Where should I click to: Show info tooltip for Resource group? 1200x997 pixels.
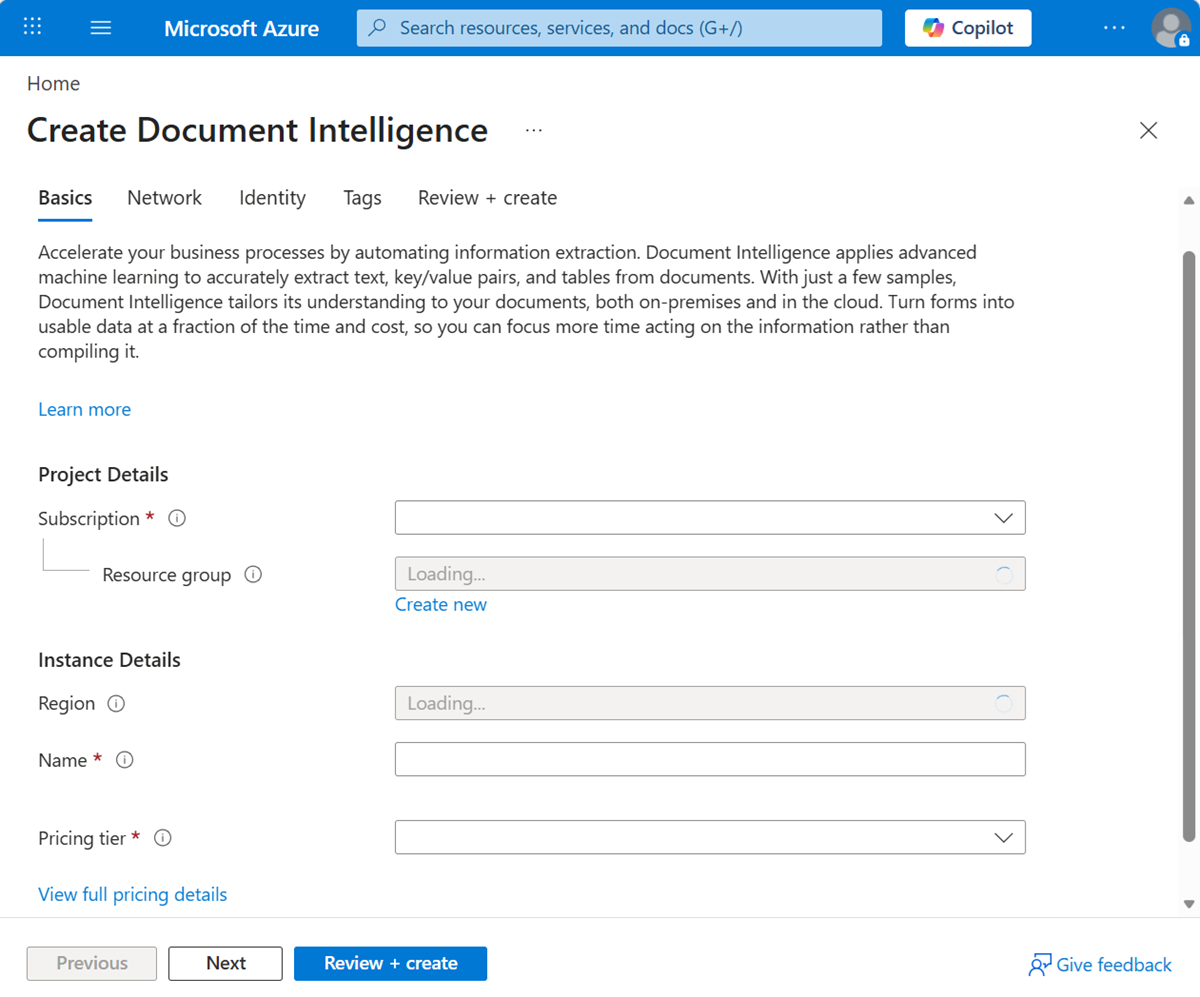253,575
